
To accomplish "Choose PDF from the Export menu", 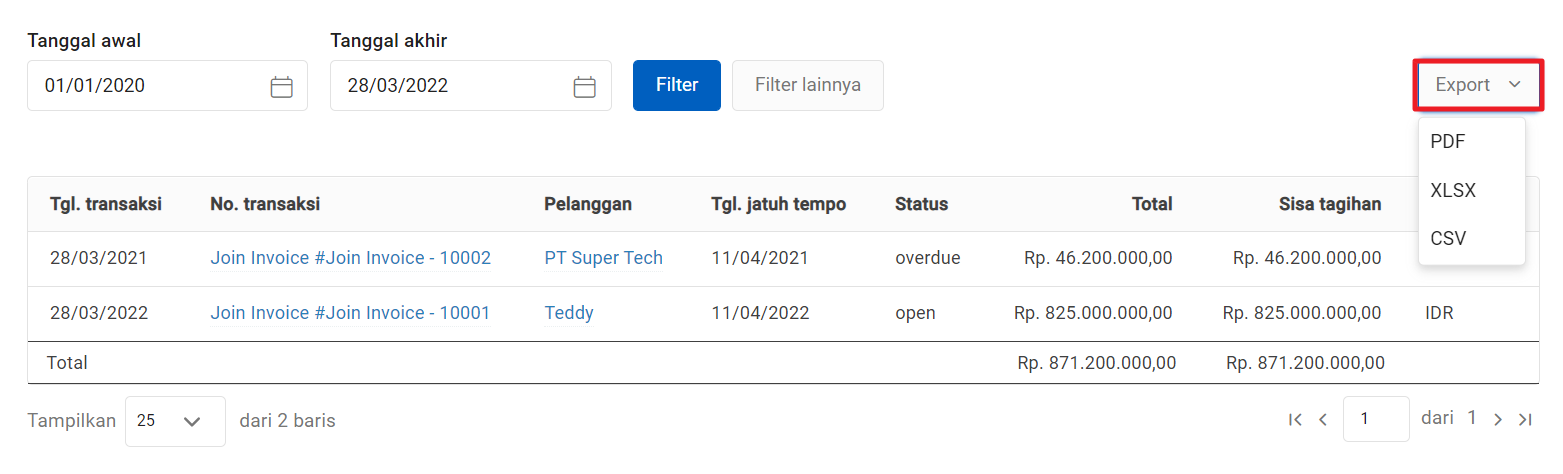I will (1447, 142).
